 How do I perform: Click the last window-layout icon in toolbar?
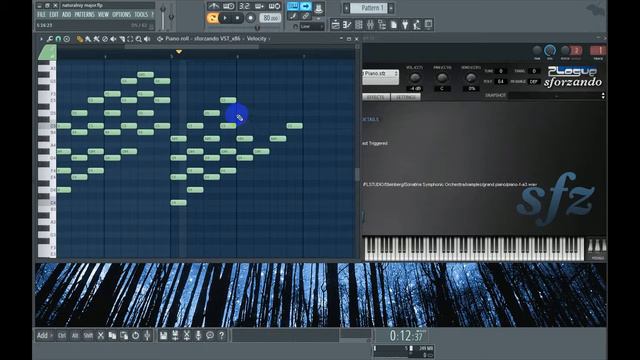pyautogui.click(x=429, y=24)
